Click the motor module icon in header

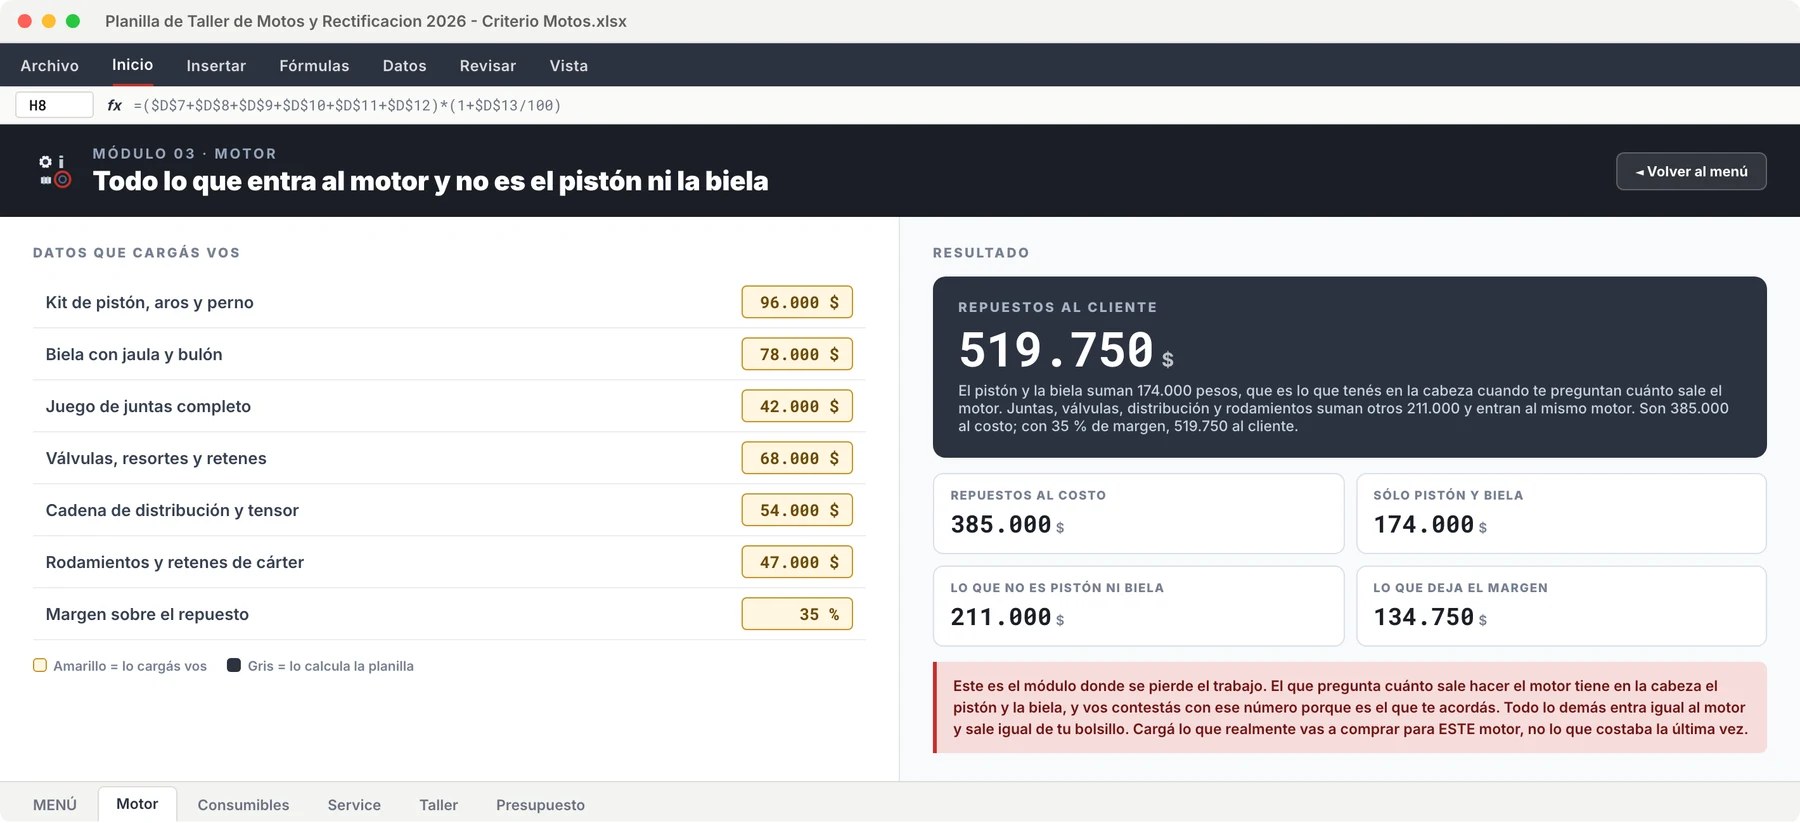(x=55, y=171)
